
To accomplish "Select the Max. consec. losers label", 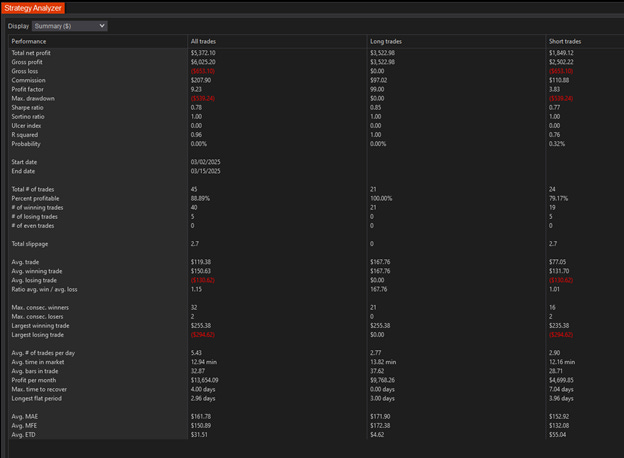I will click(x=37, y=317).
